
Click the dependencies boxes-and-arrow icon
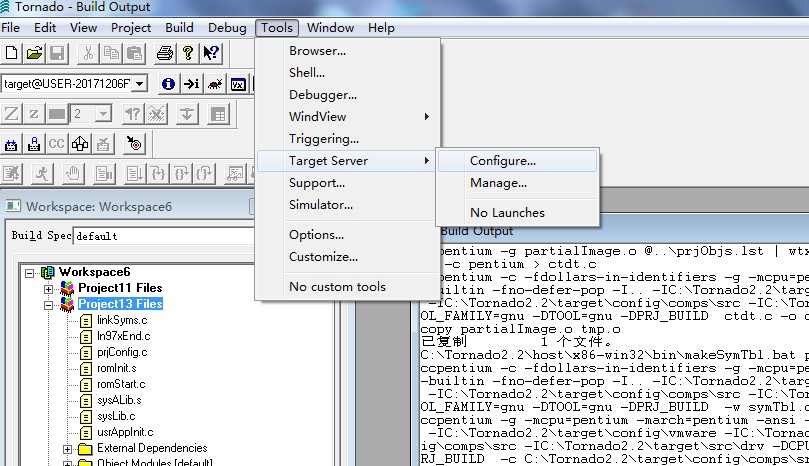coord(80,144)
